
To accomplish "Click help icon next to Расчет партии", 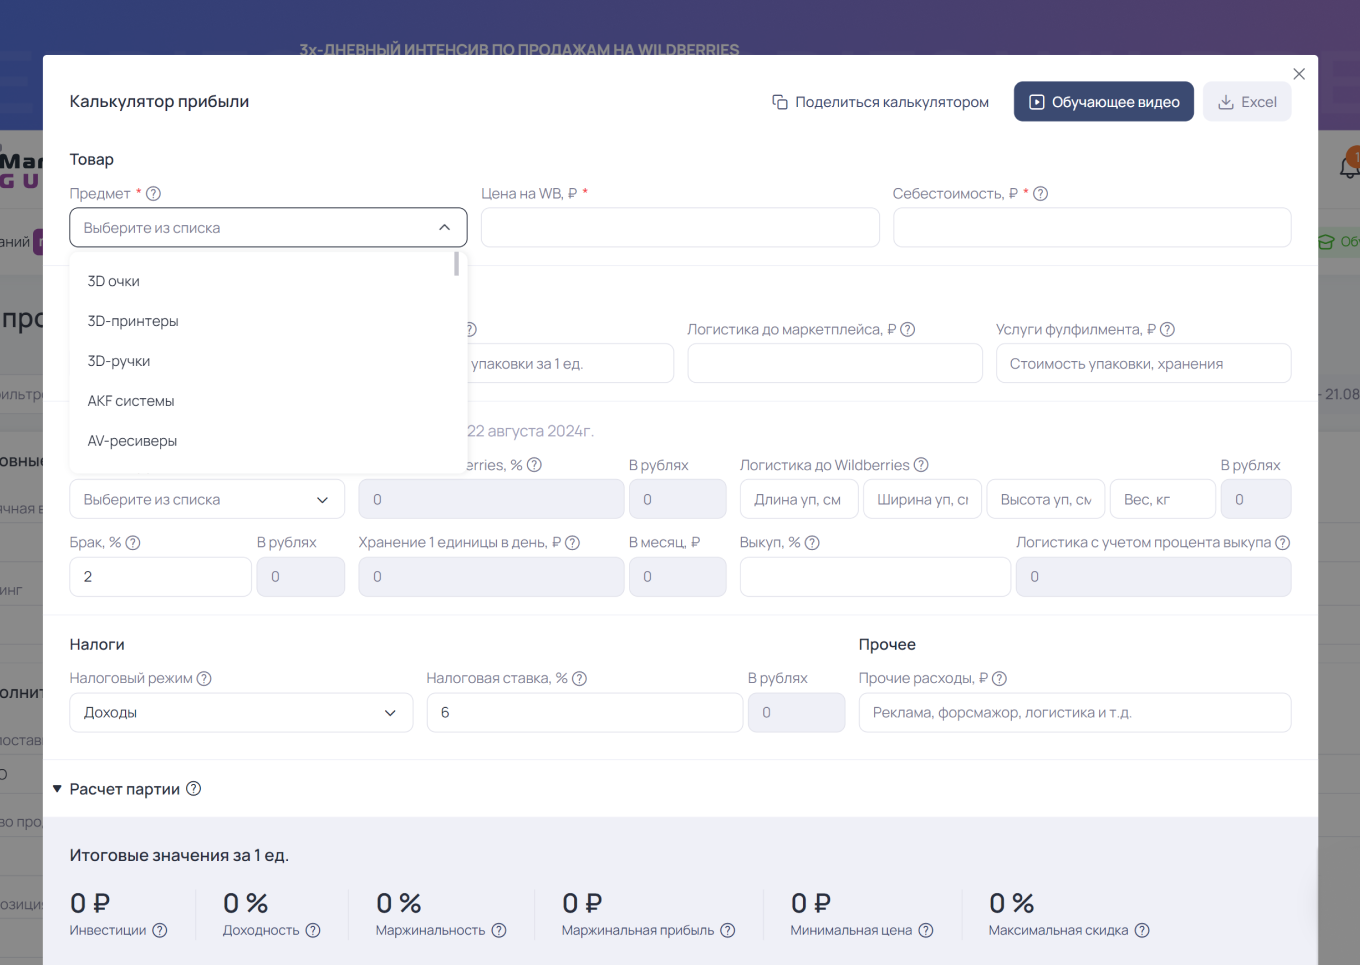I will pyautogui.click(x=194, y=789).
